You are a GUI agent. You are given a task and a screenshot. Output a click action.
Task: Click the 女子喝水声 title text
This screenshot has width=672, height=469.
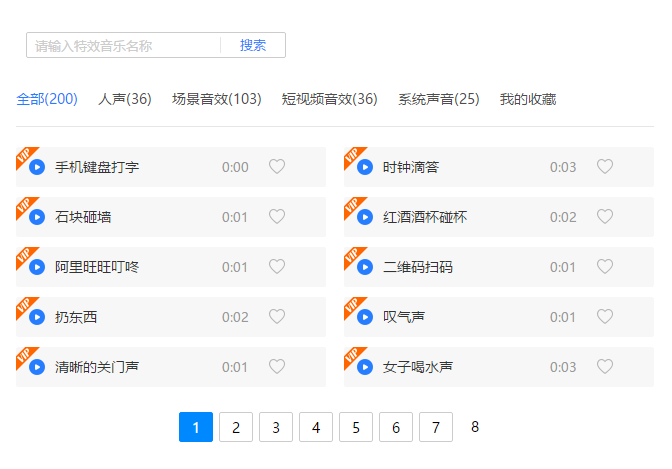pyautogui.click(x=418, y=367)
